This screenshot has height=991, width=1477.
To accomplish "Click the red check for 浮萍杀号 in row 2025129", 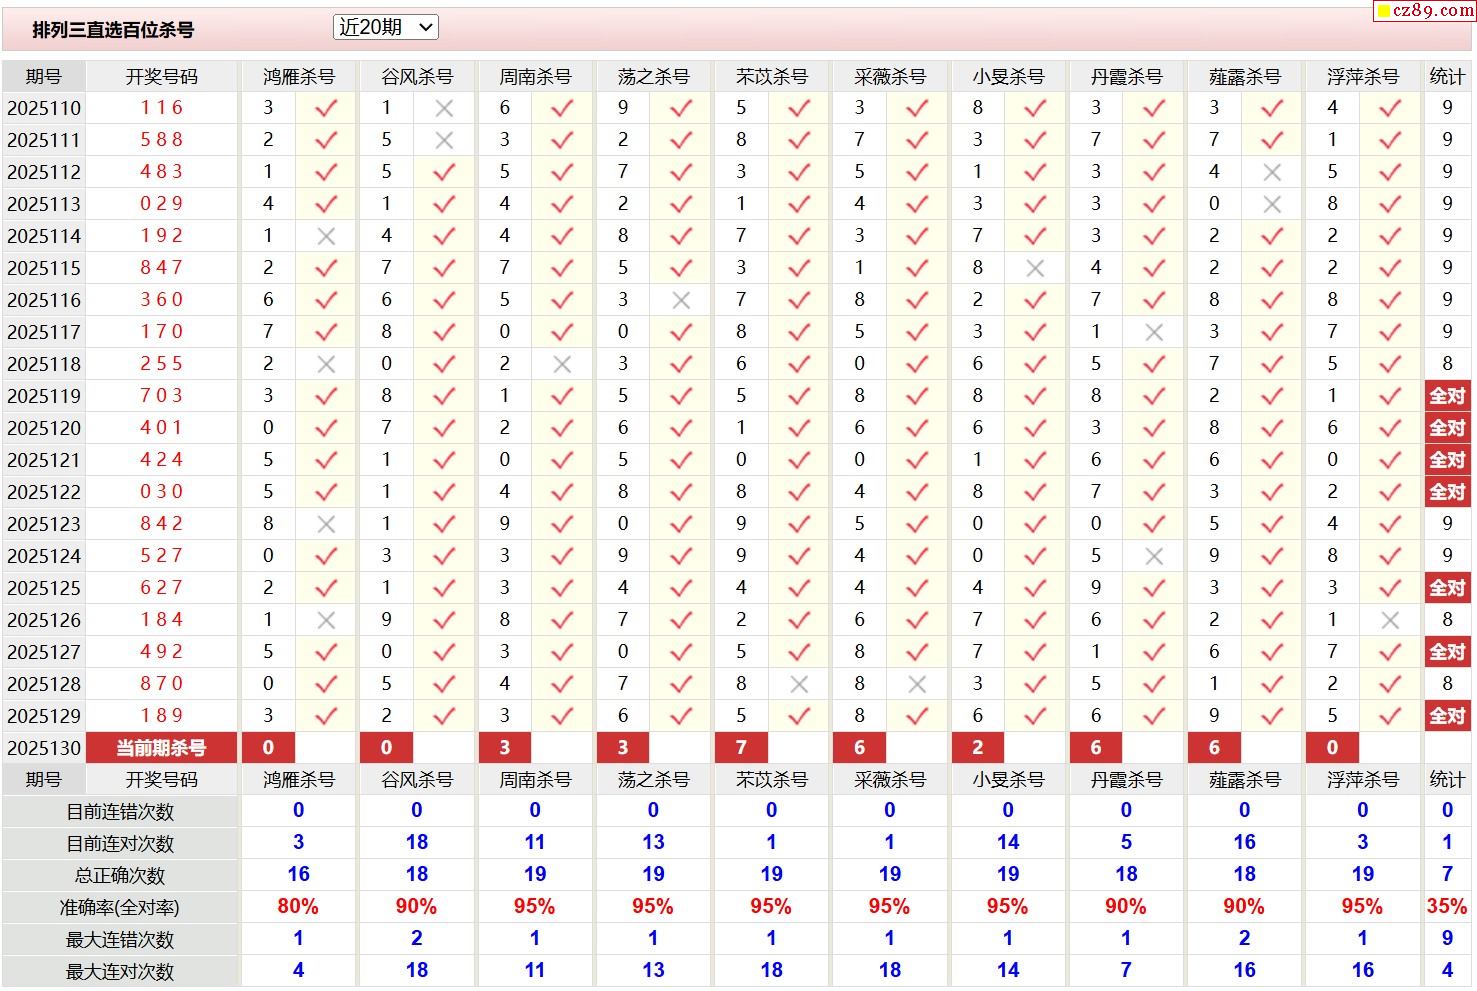I will 1390,716.
